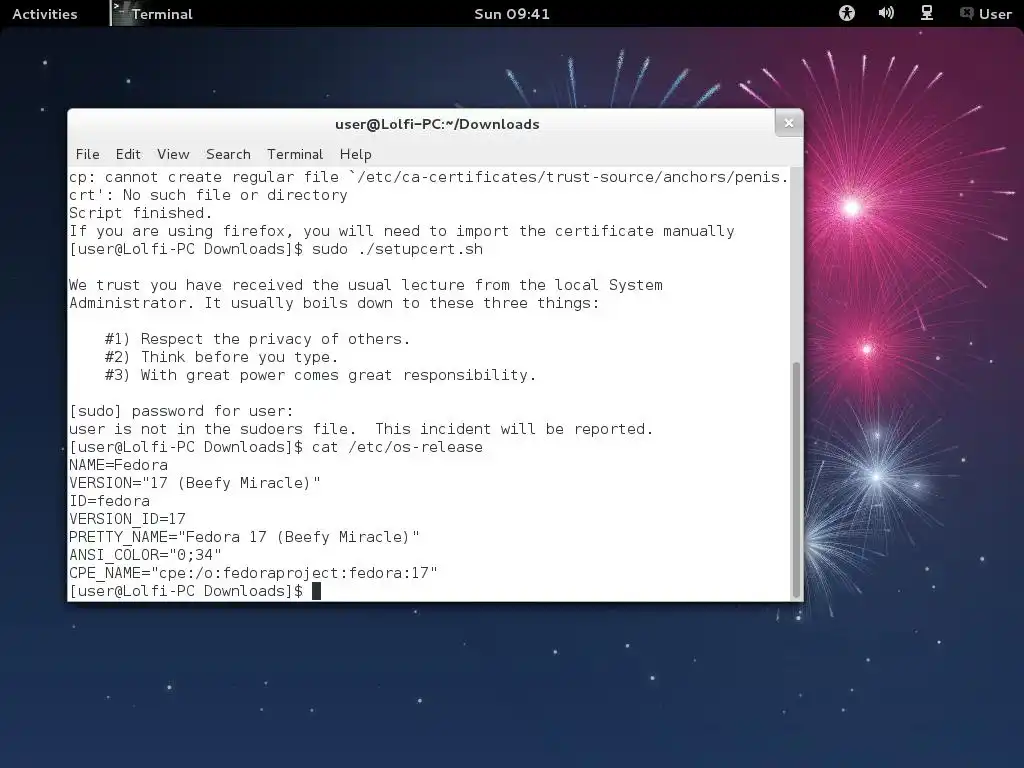Click the line 'Script finished.'
1024x768 pixels.
(141, 213)
